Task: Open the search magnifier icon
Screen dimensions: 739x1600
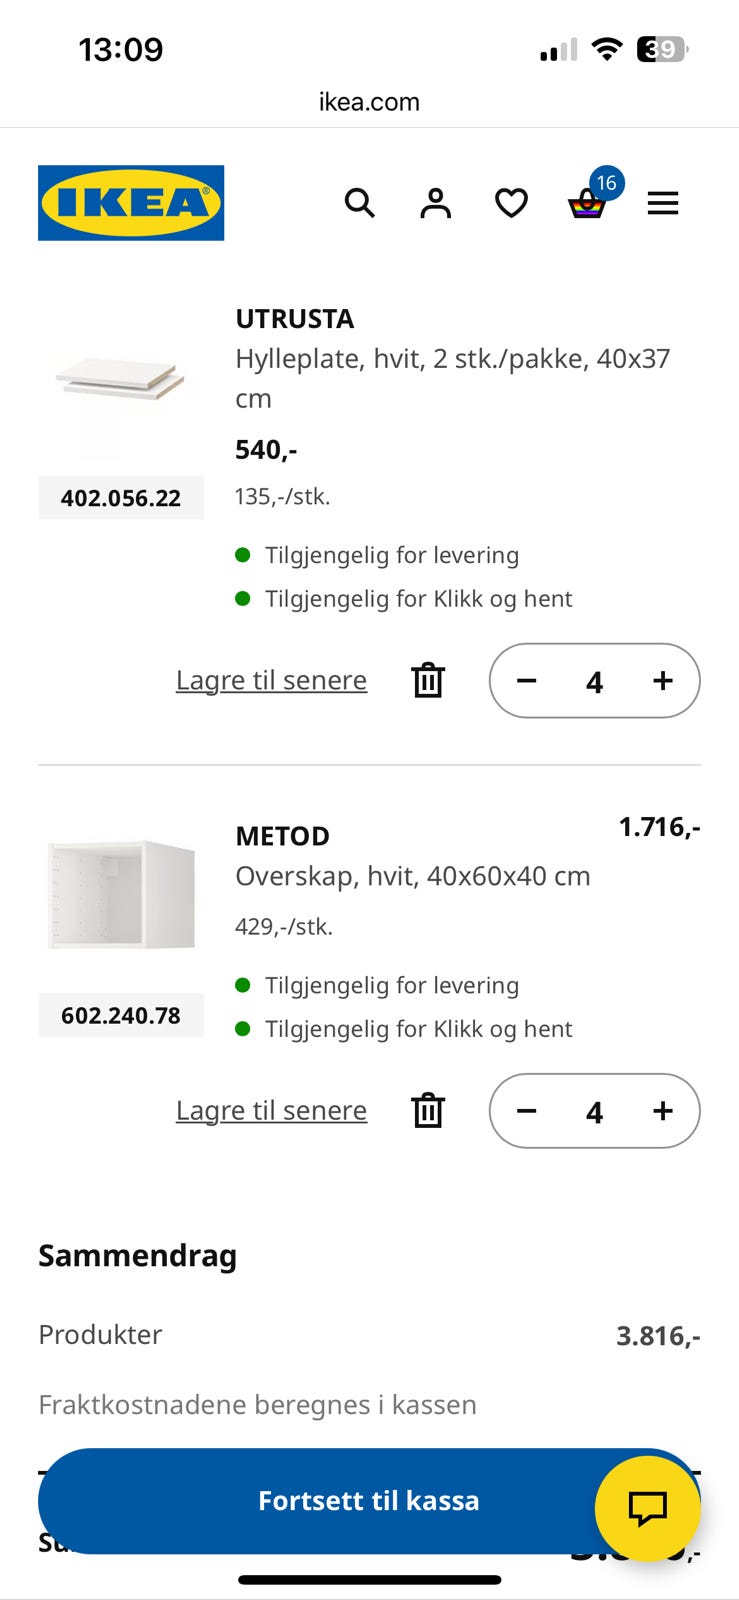Action: 359,203
